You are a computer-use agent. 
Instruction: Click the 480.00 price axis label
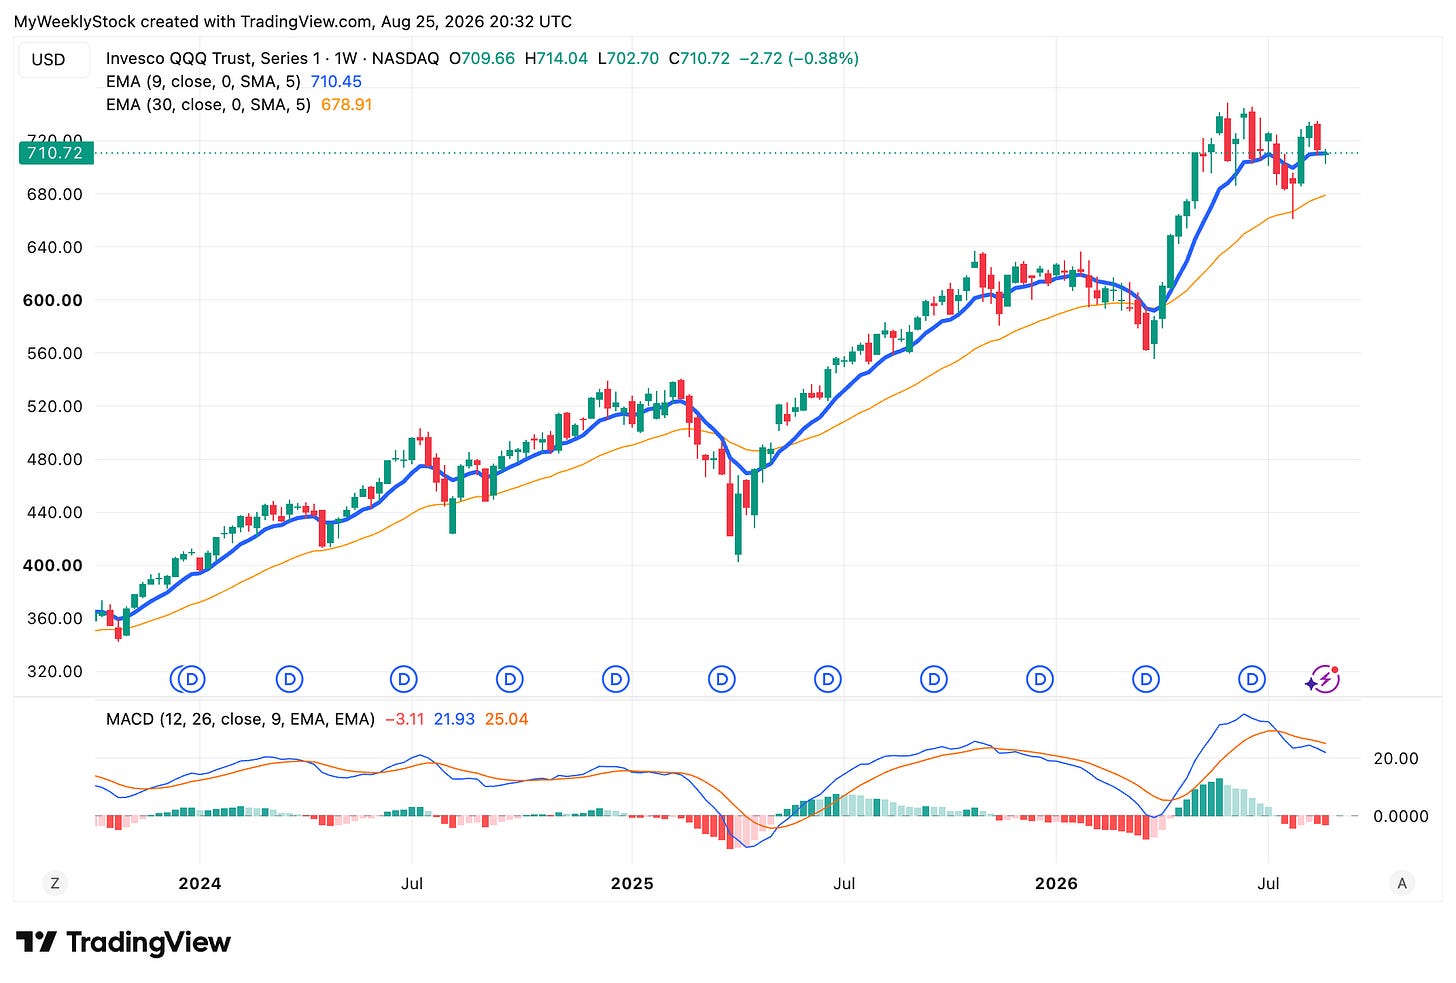tap(55, 459)
